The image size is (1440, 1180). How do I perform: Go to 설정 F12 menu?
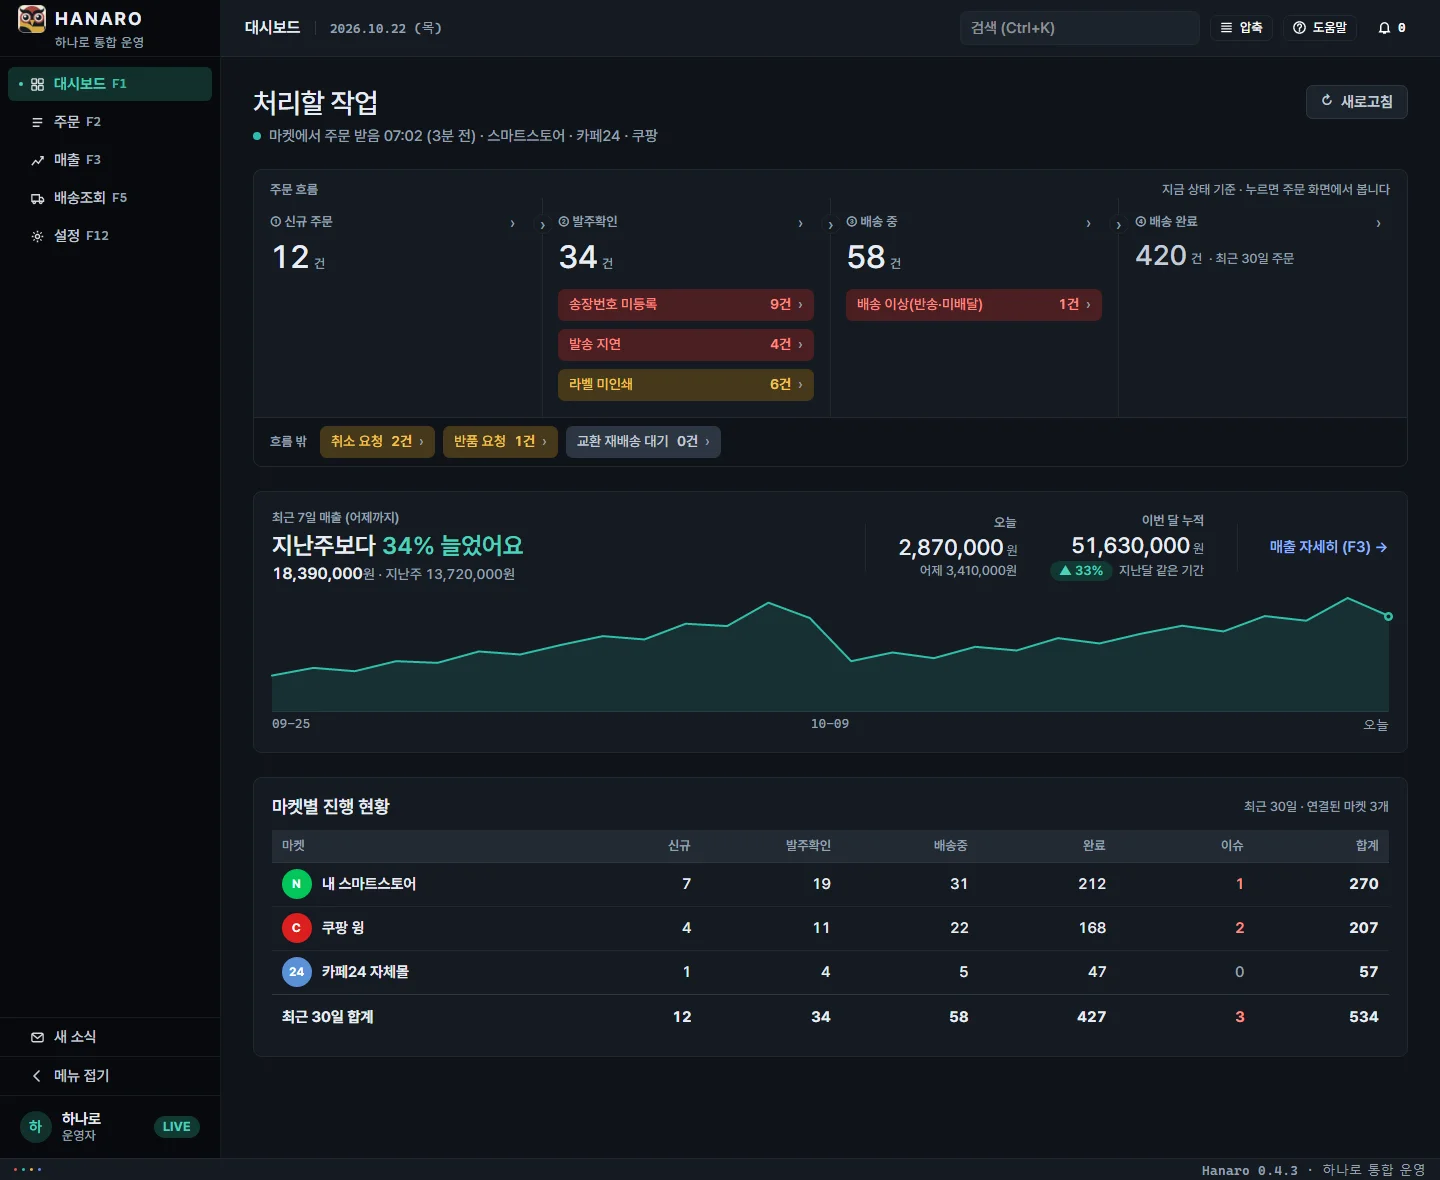click(110, 236)
